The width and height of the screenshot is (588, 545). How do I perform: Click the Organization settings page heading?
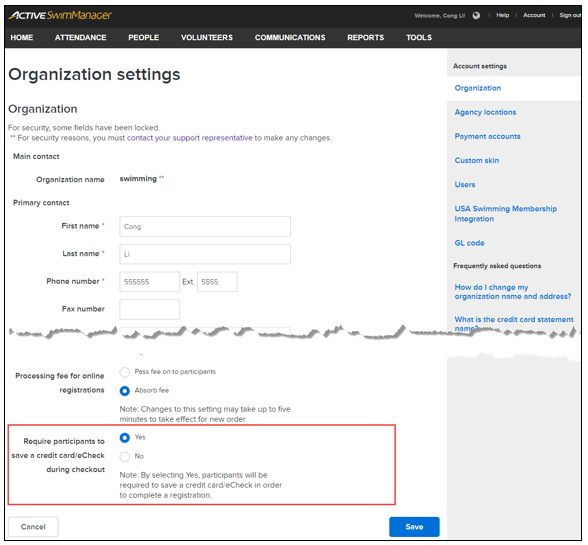pos(94,74)
